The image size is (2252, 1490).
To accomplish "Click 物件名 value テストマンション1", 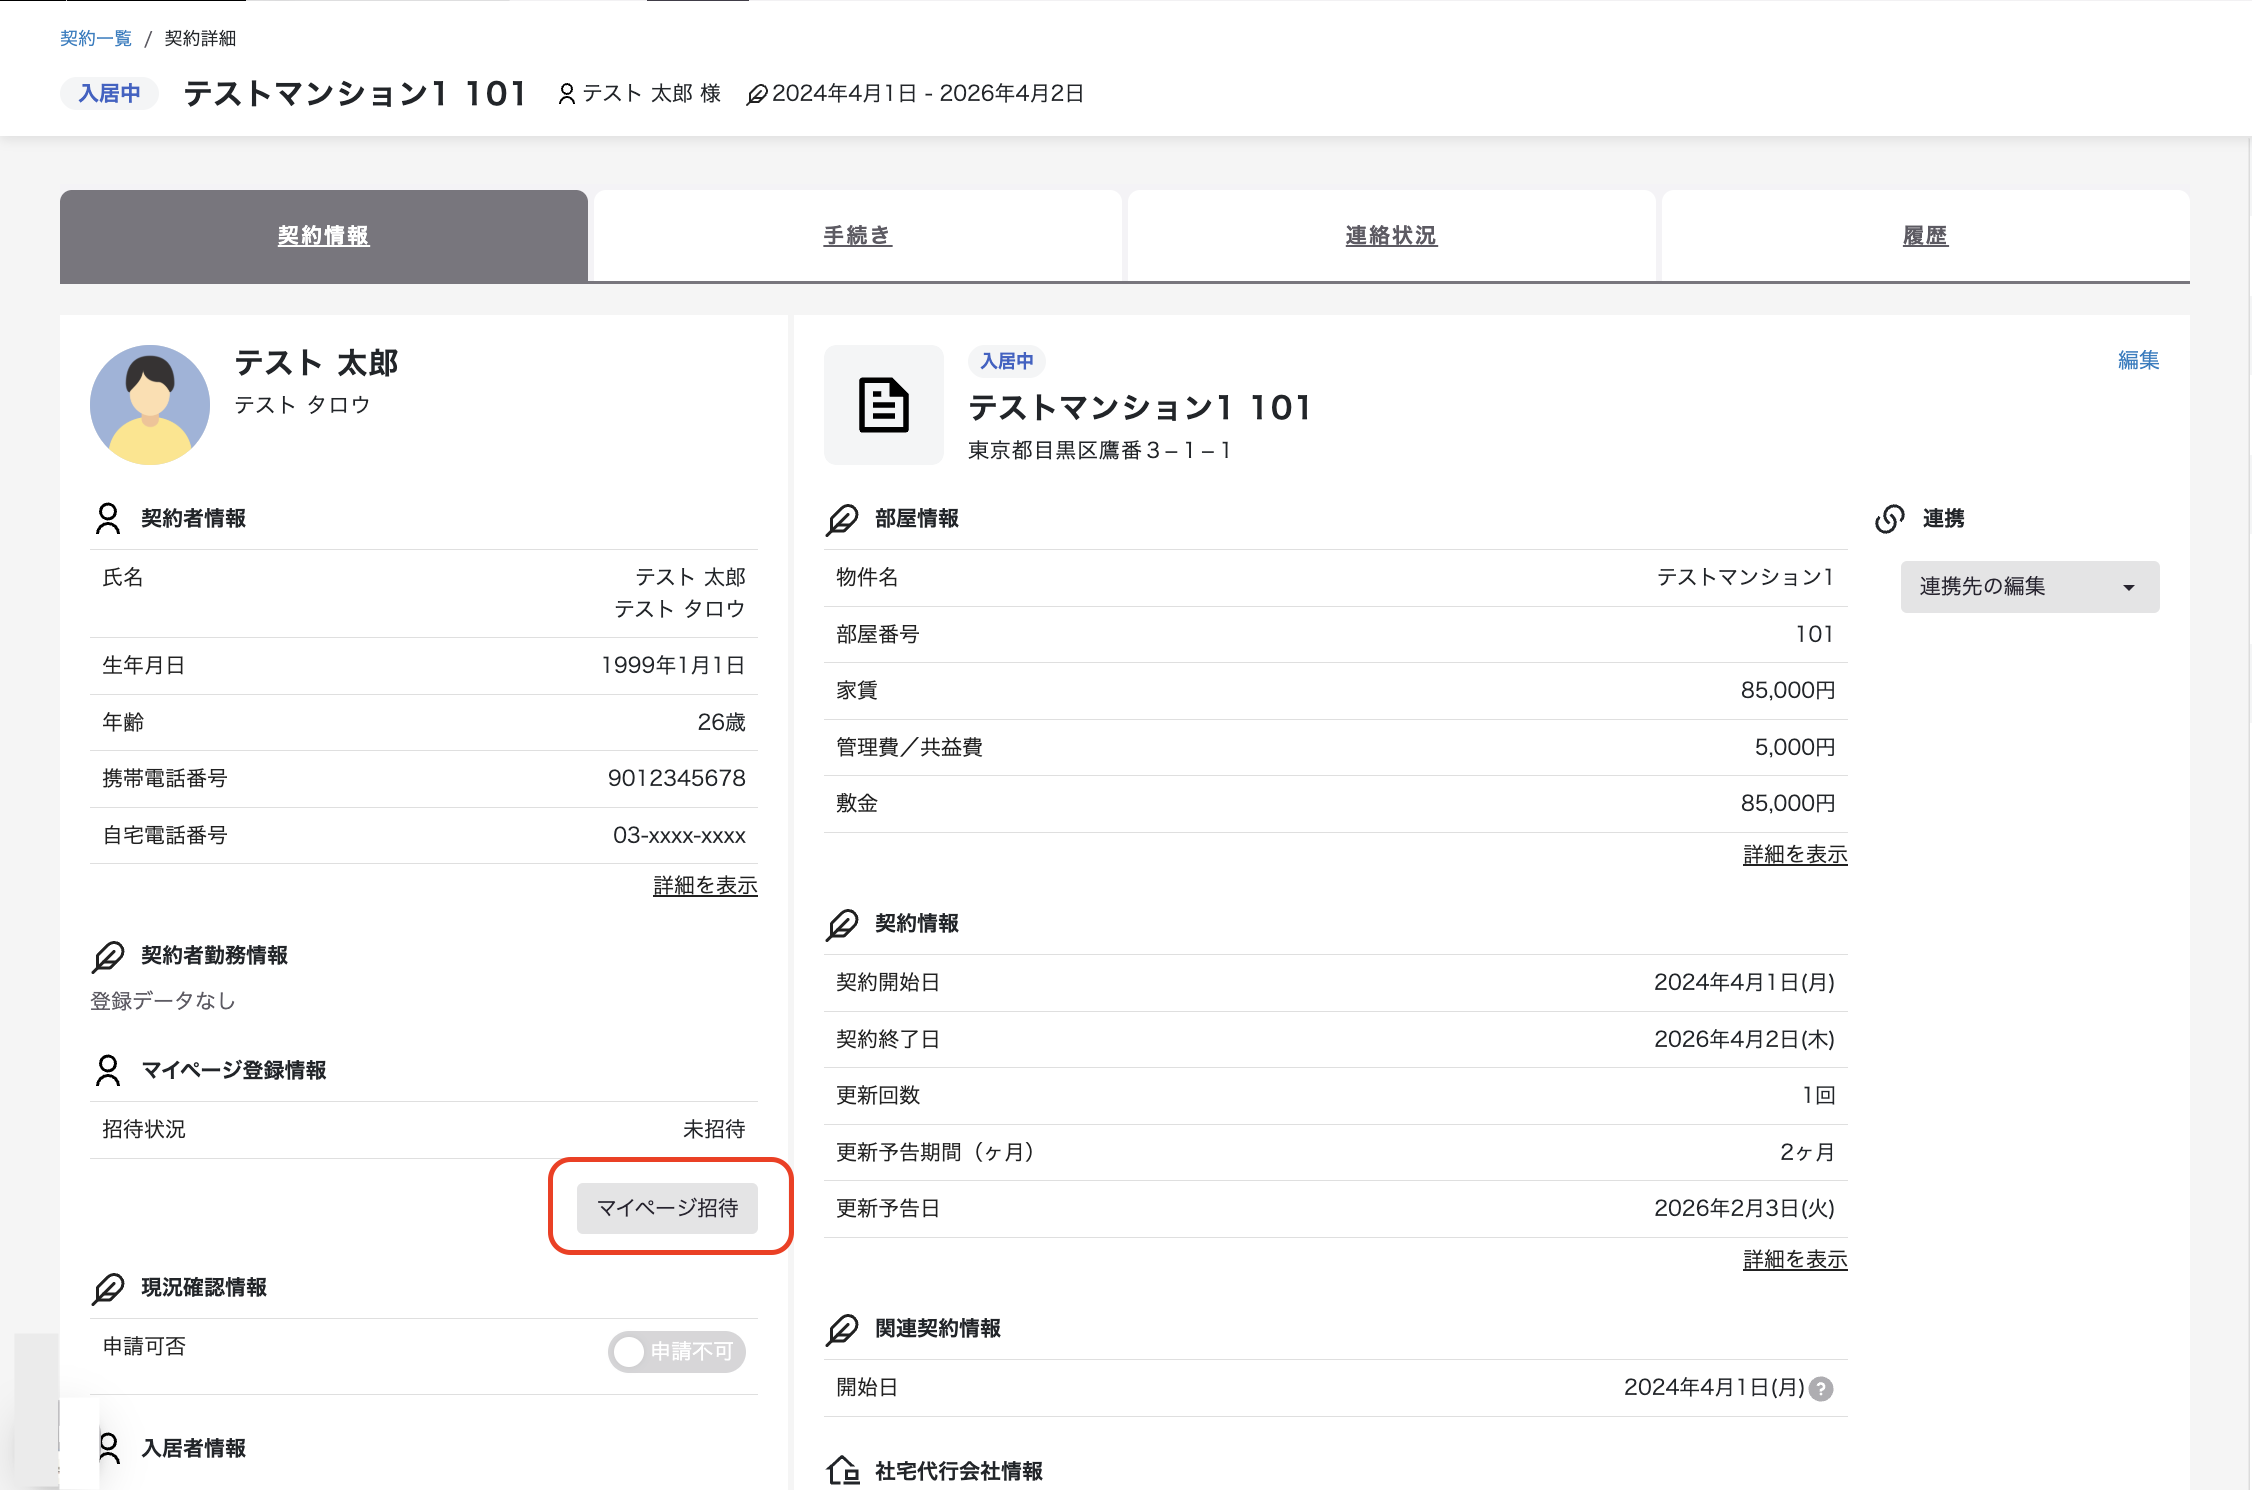I will [x=1746, y=577].
